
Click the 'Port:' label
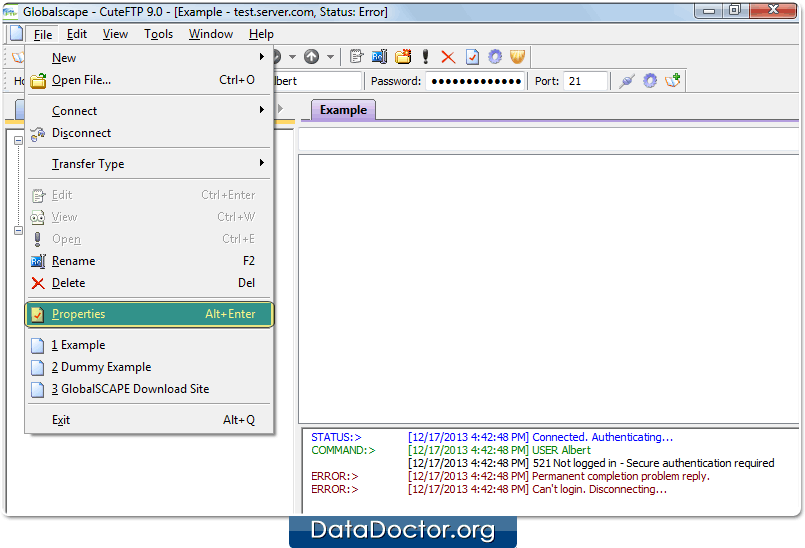[547, 81]
